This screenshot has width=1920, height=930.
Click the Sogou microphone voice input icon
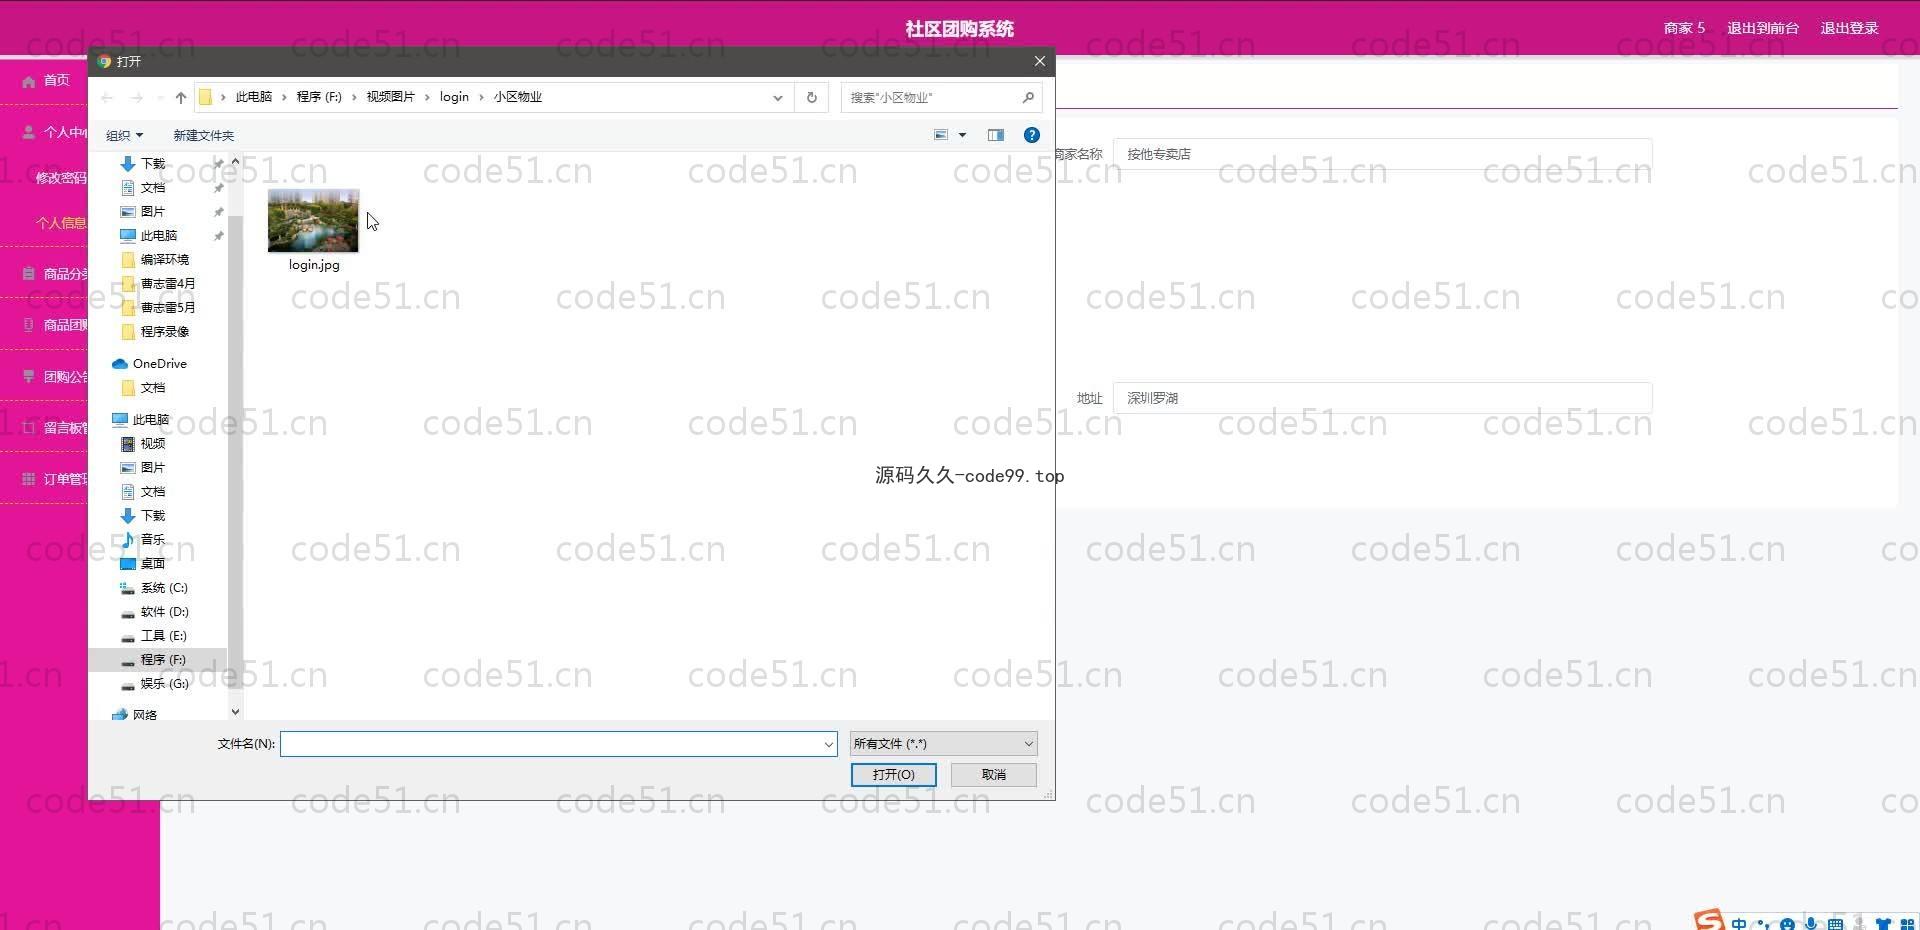(1811, 924)
